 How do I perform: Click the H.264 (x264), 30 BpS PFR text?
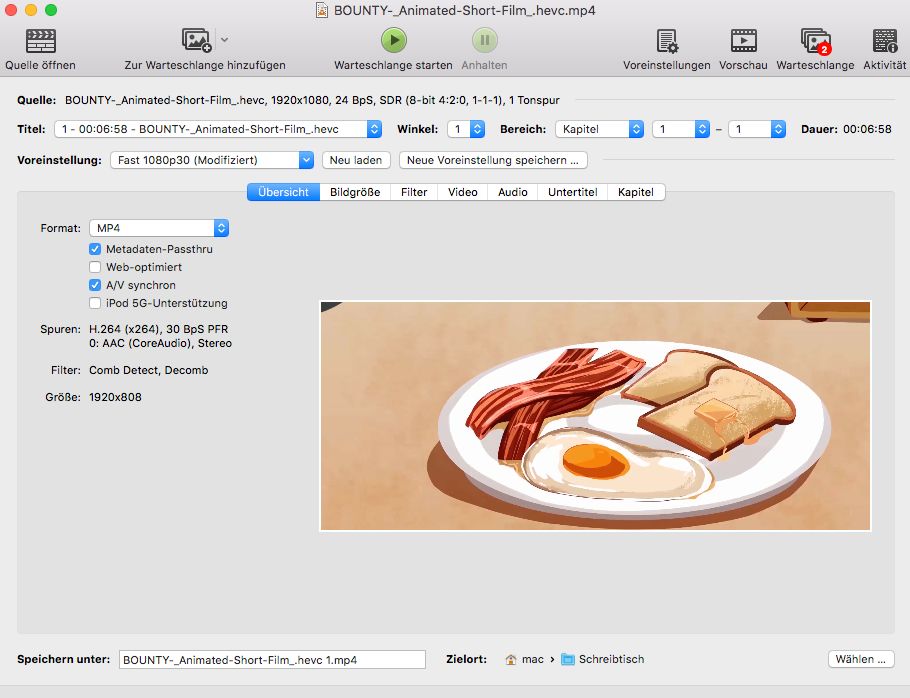click(158, 329)
